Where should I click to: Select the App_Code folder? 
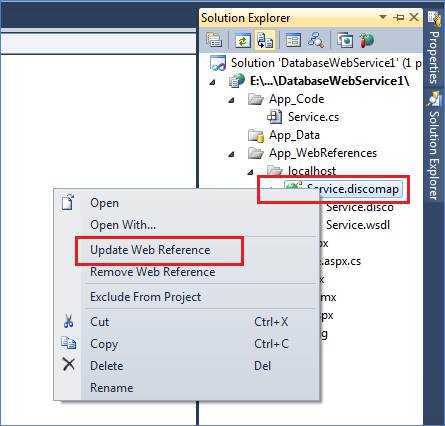point(297,99)
